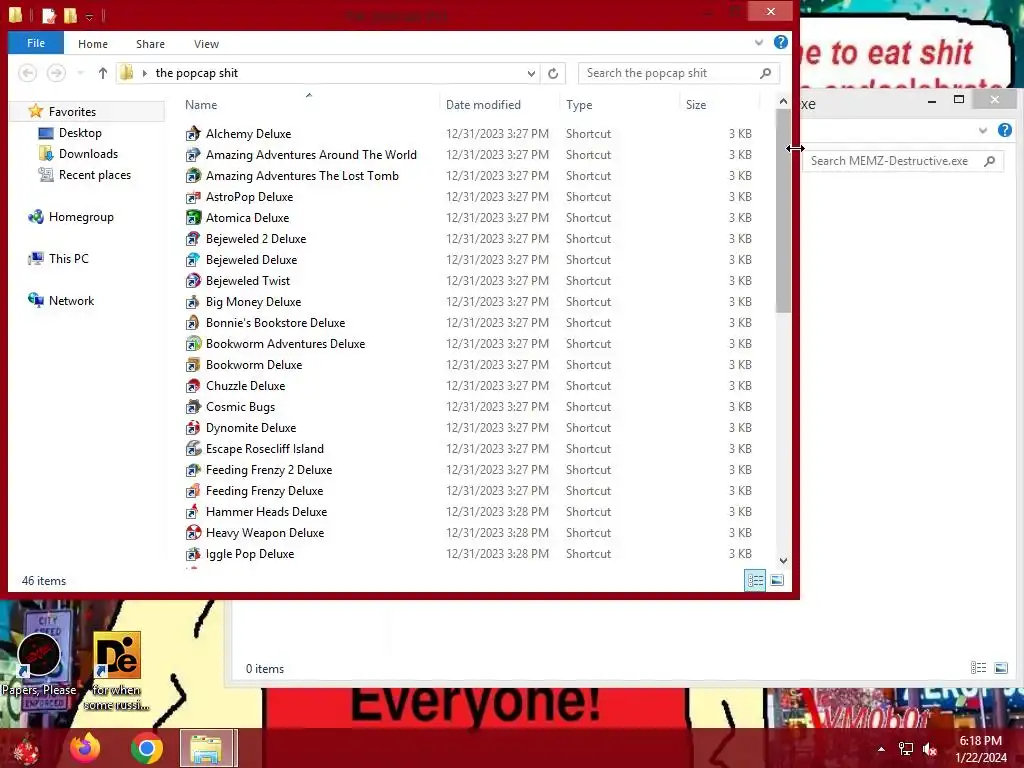This screenshot has width=1024, height=768.
Task: Click the AstroPop Deluxe shortcut icon
Action: pos(193,197)
